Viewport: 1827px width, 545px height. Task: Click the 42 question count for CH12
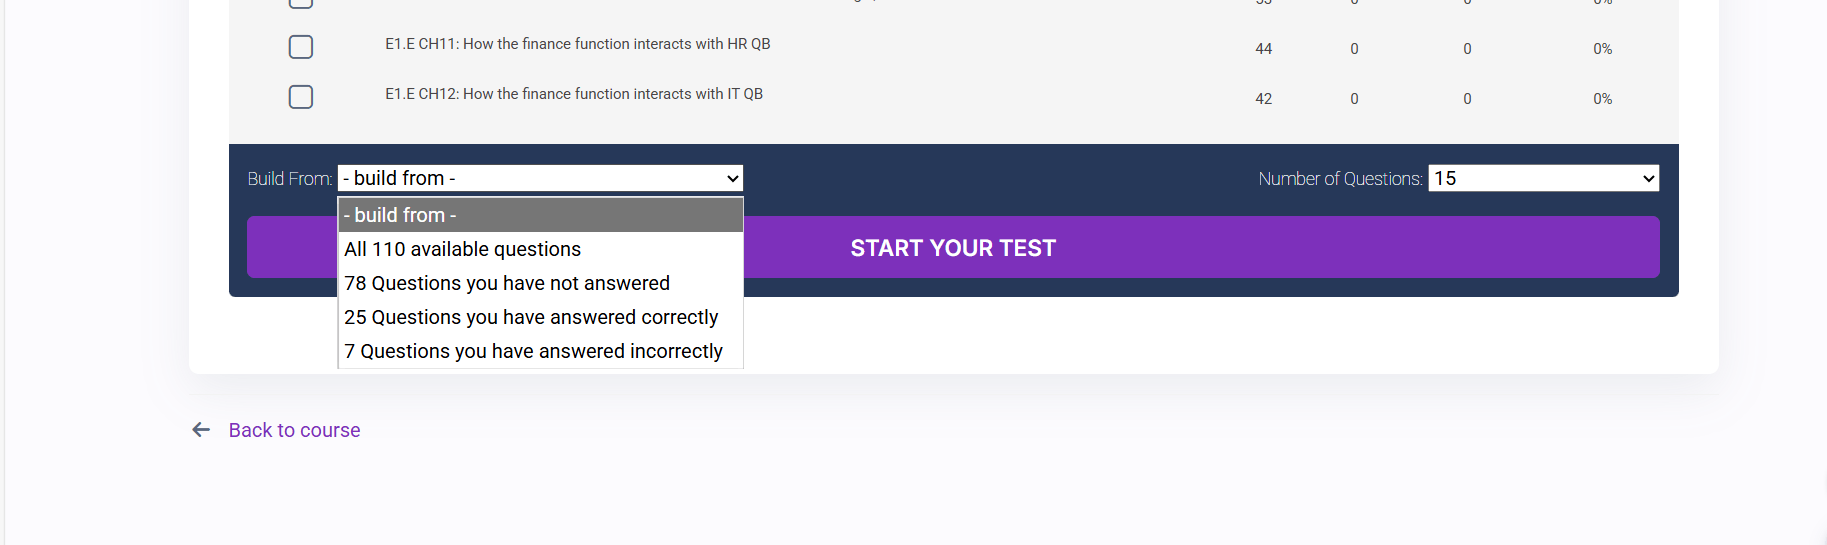click(x=1263, y=99)
